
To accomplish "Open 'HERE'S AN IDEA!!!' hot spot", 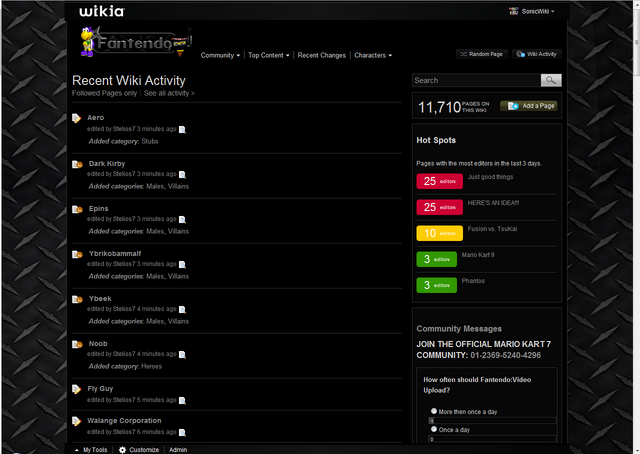I will pyautogui.click(x=493, y=203).
